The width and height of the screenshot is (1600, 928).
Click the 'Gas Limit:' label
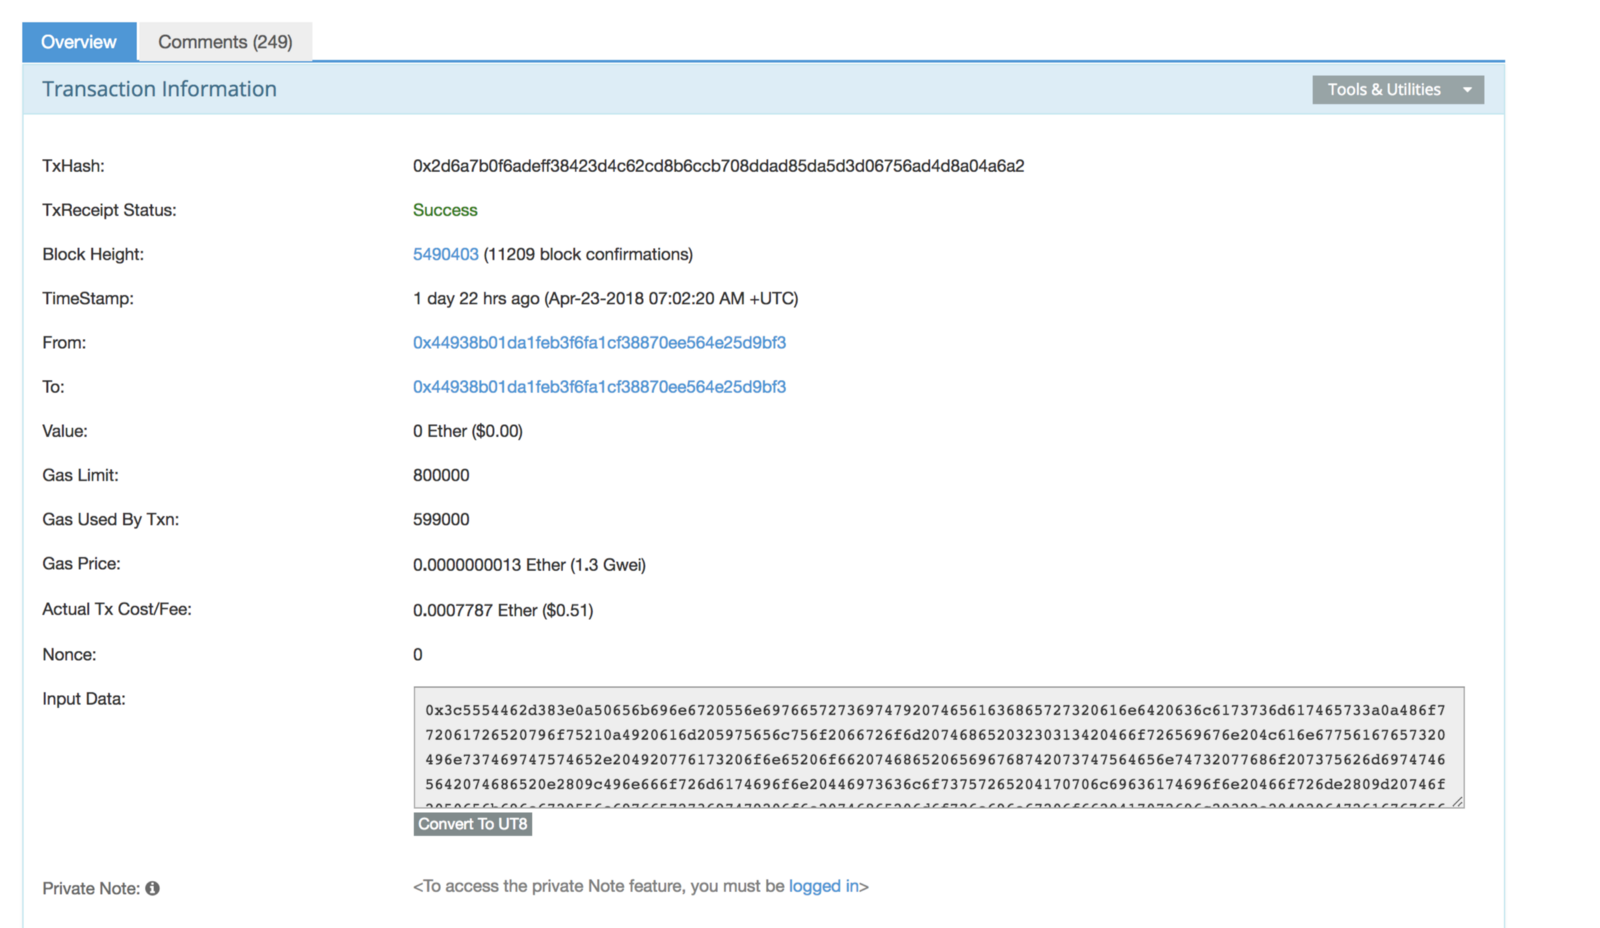80,475
